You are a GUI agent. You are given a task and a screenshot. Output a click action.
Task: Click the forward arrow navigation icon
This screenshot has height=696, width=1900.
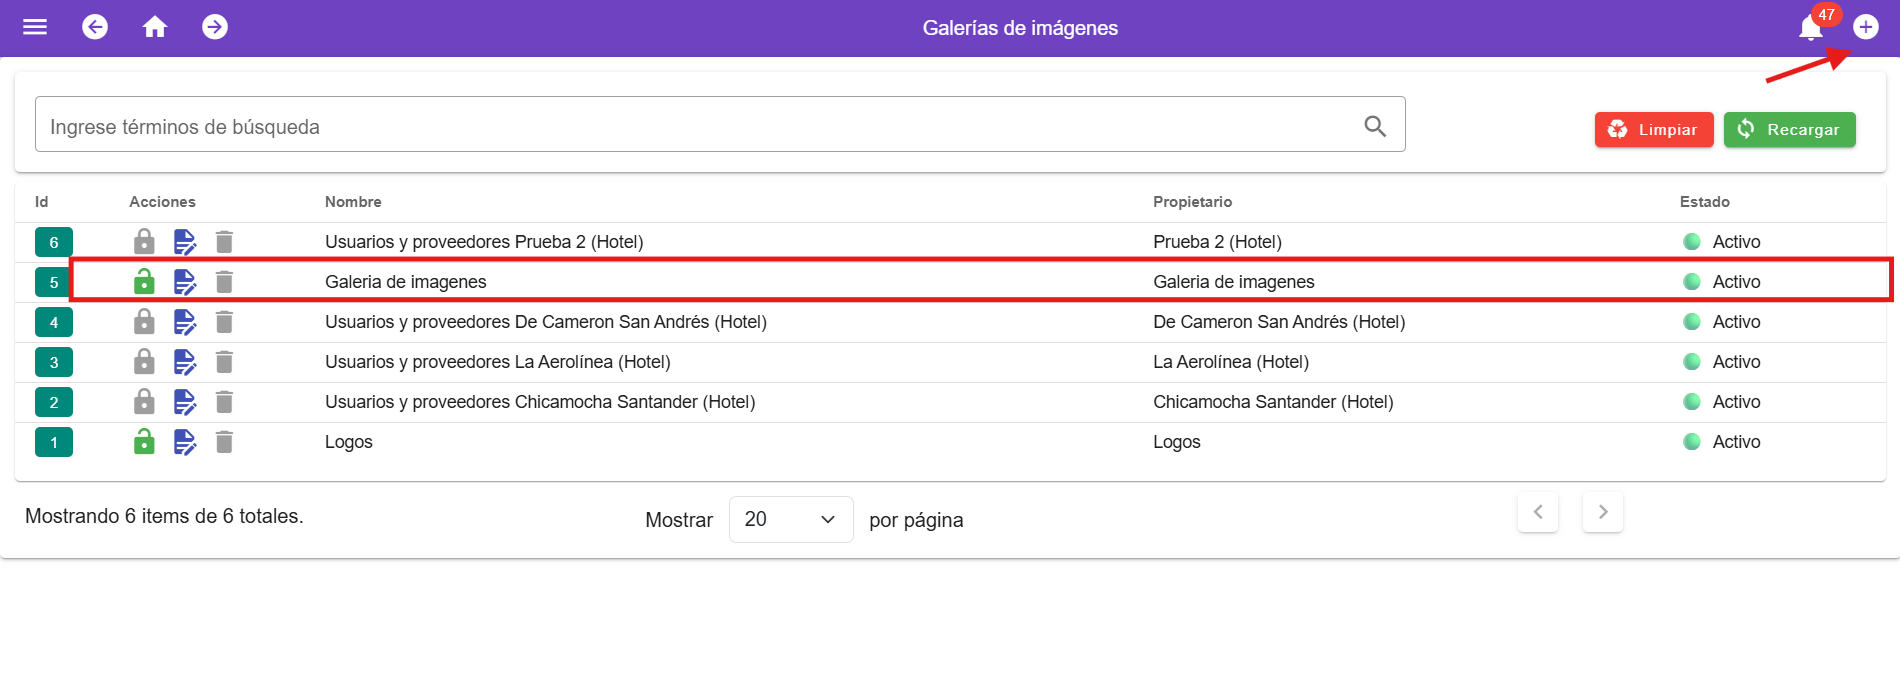tap(215, 27)
